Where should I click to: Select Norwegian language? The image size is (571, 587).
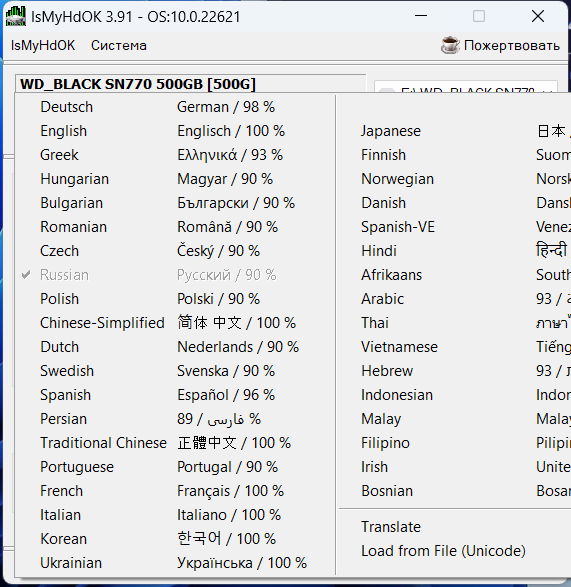455,179
